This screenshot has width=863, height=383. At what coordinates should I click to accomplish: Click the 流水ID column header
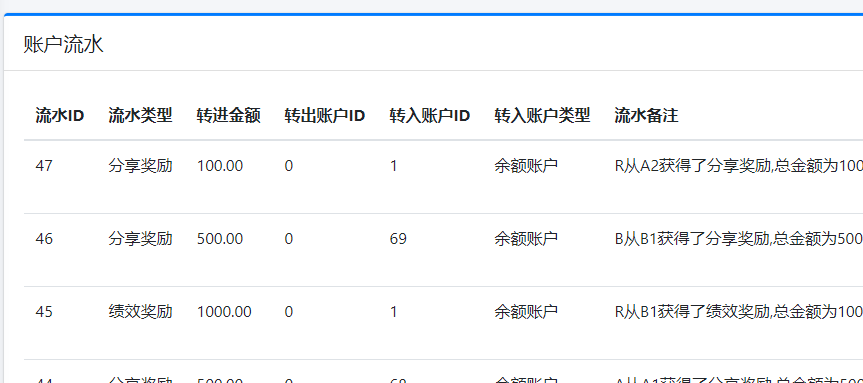[x=60, y=116]
